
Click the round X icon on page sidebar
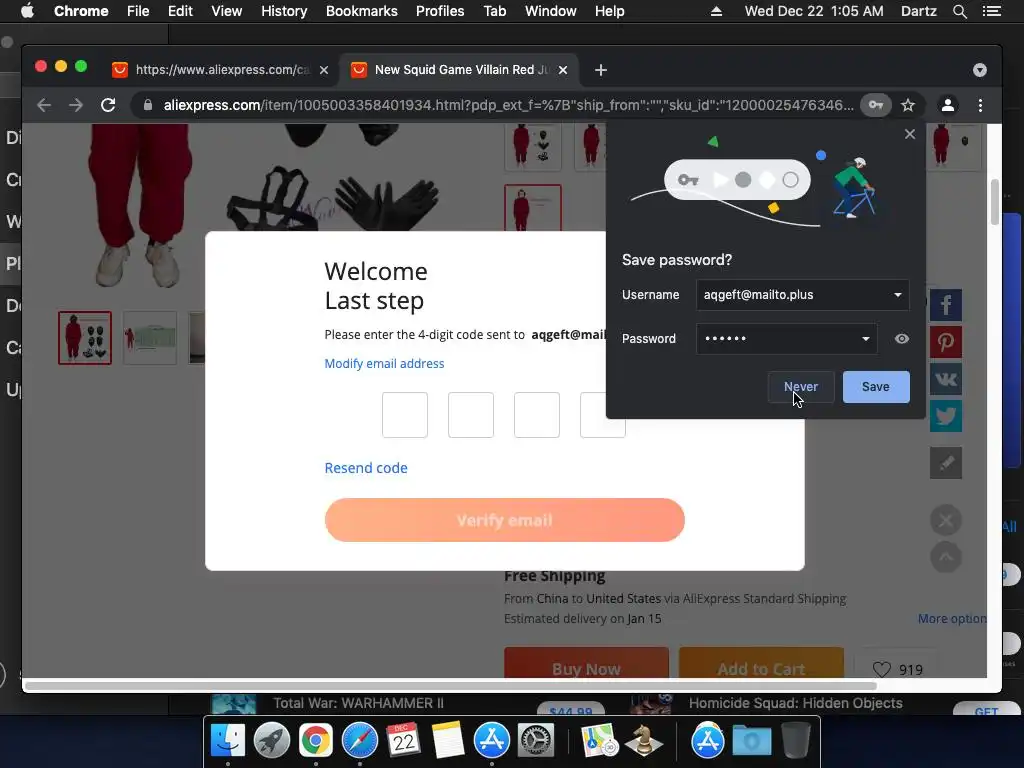[946, 520]
